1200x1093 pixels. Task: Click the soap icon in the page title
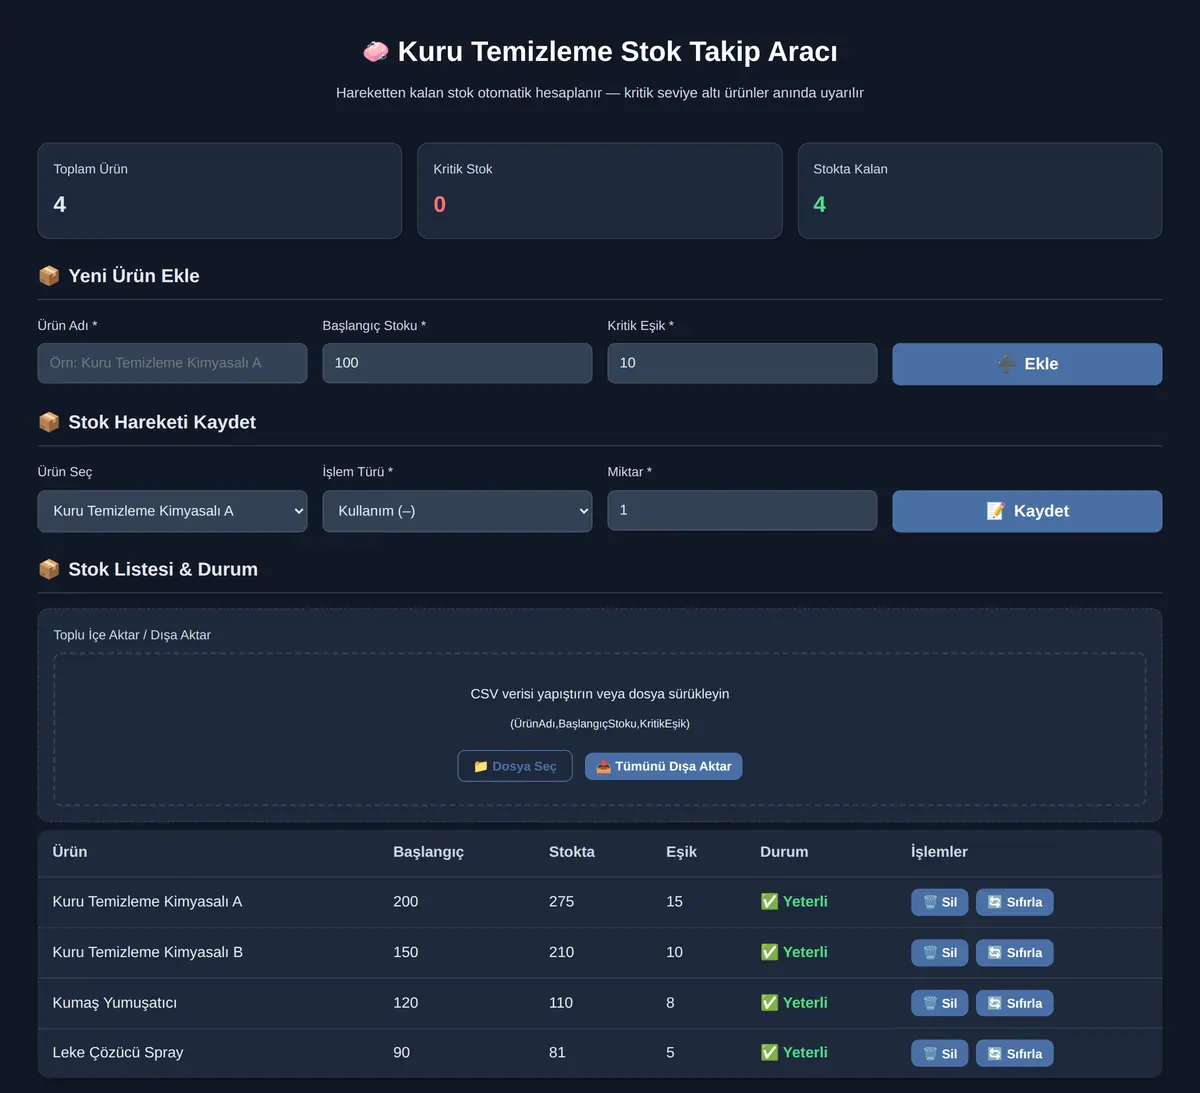tap(376, 52)
